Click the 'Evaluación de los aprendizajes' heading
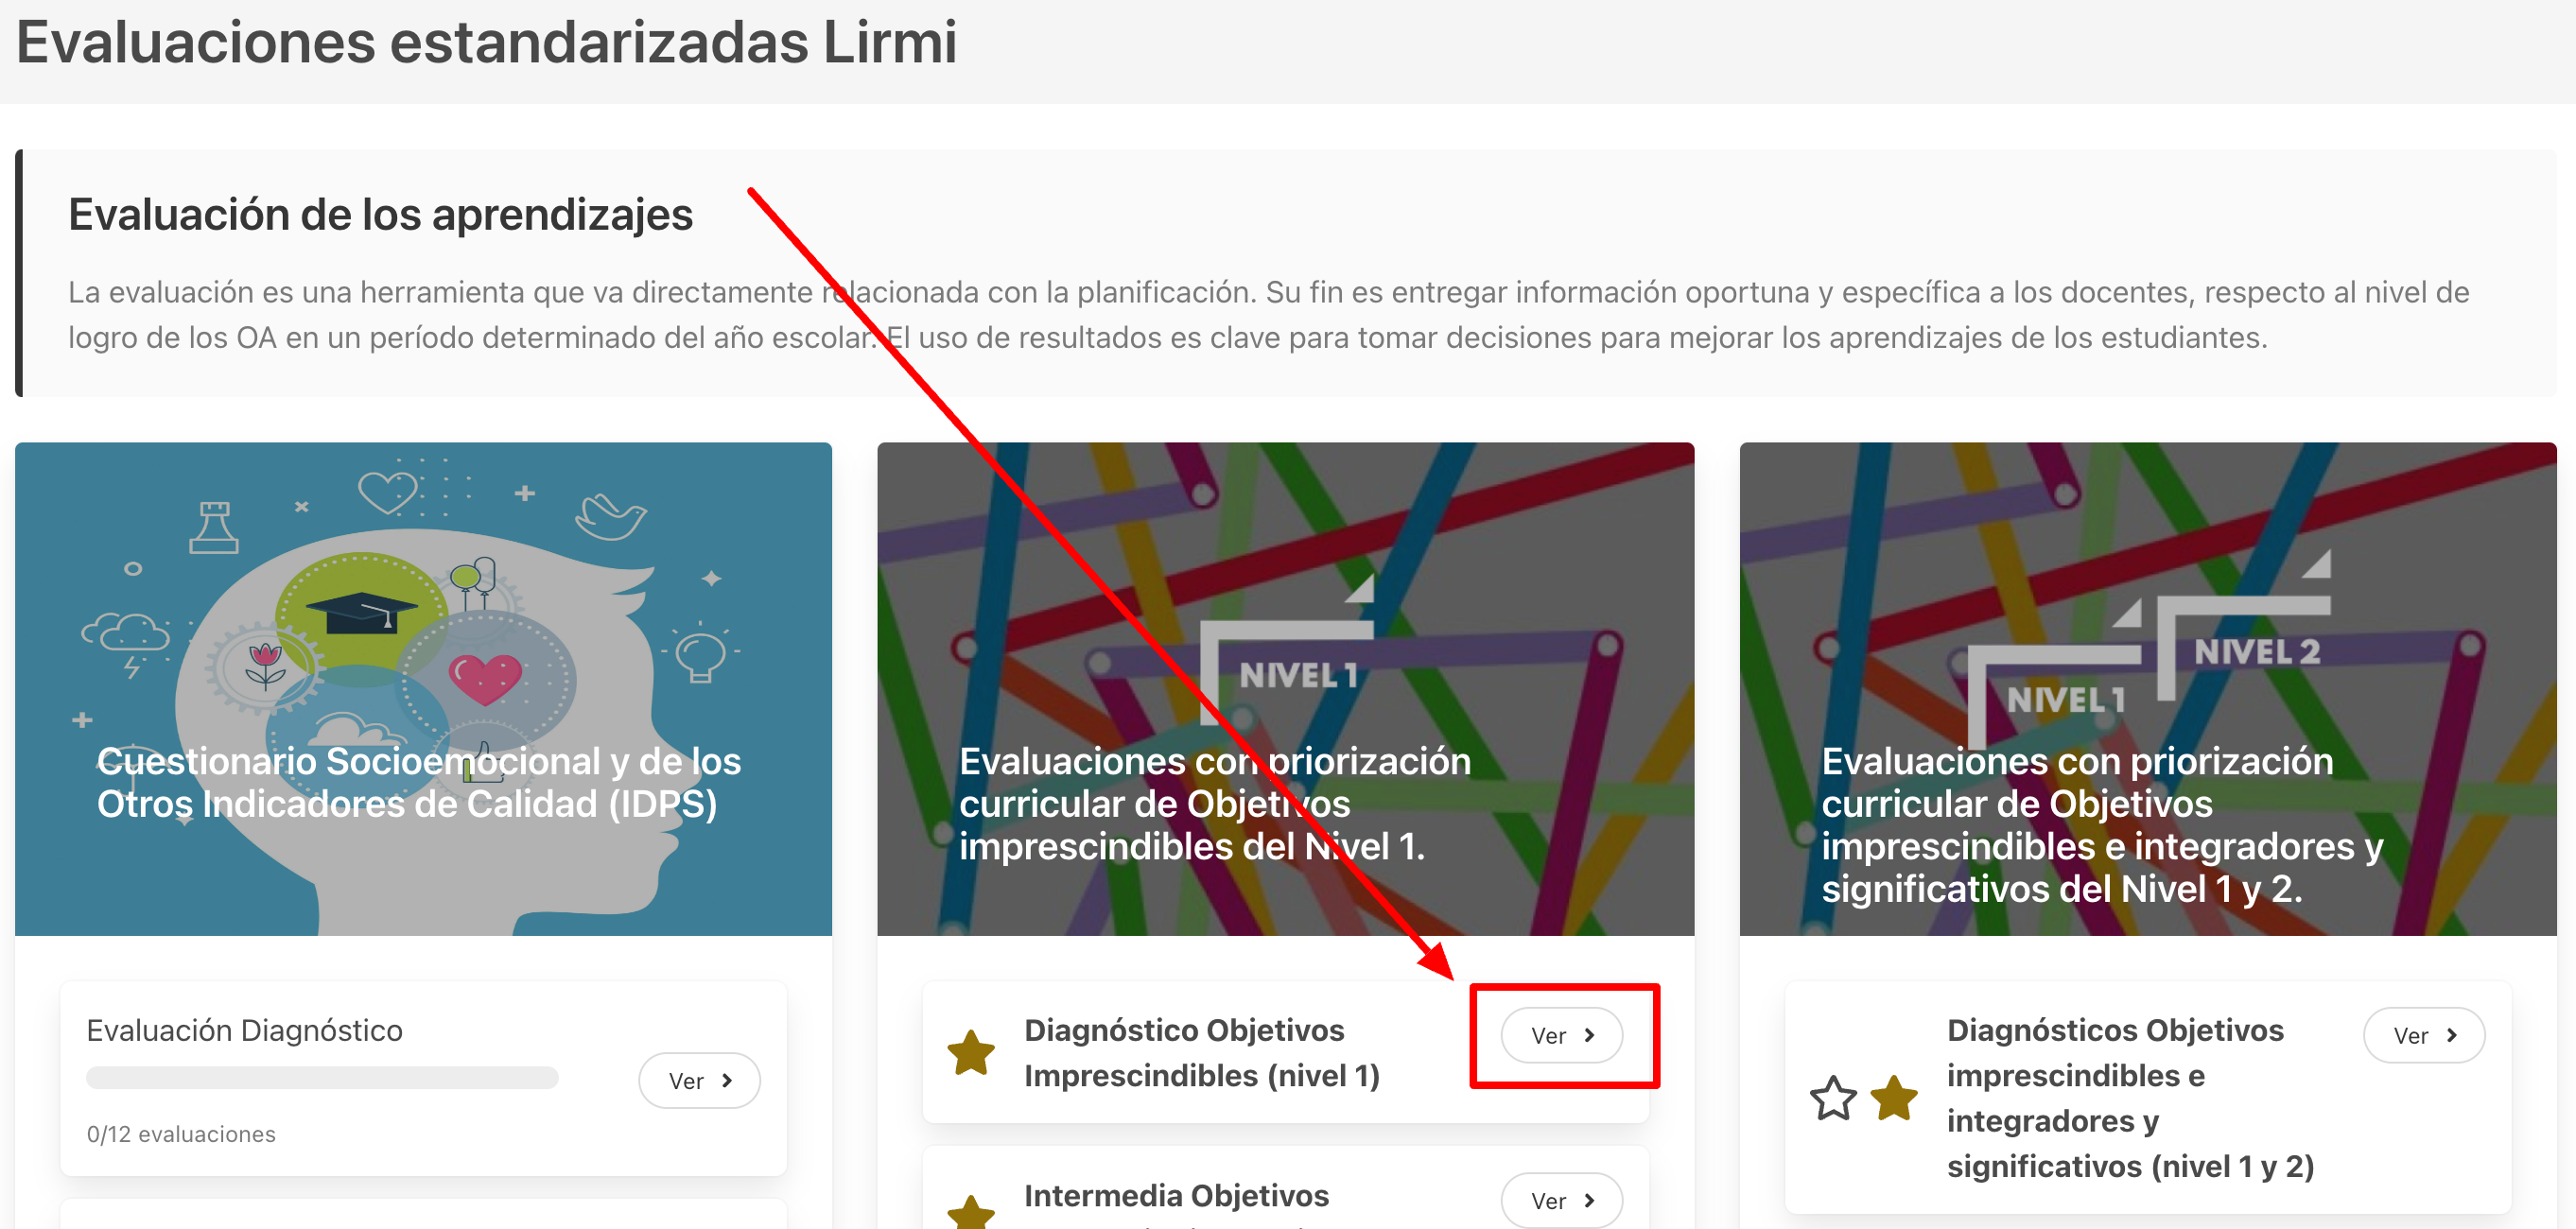The width and height of the screenshot is (2576, 1229). point(380,214)
